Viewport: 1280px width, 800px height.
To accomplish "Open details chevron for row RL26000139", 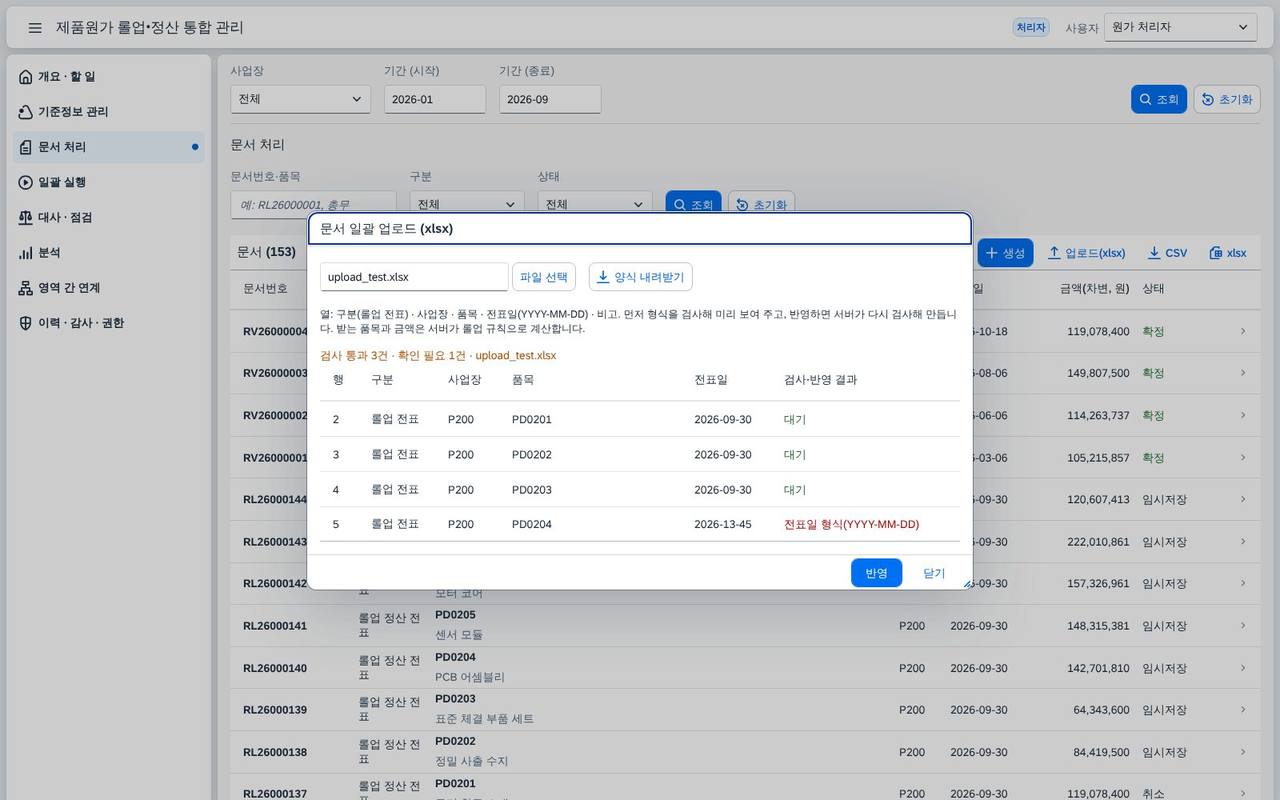I will [x=1243, y=710].
